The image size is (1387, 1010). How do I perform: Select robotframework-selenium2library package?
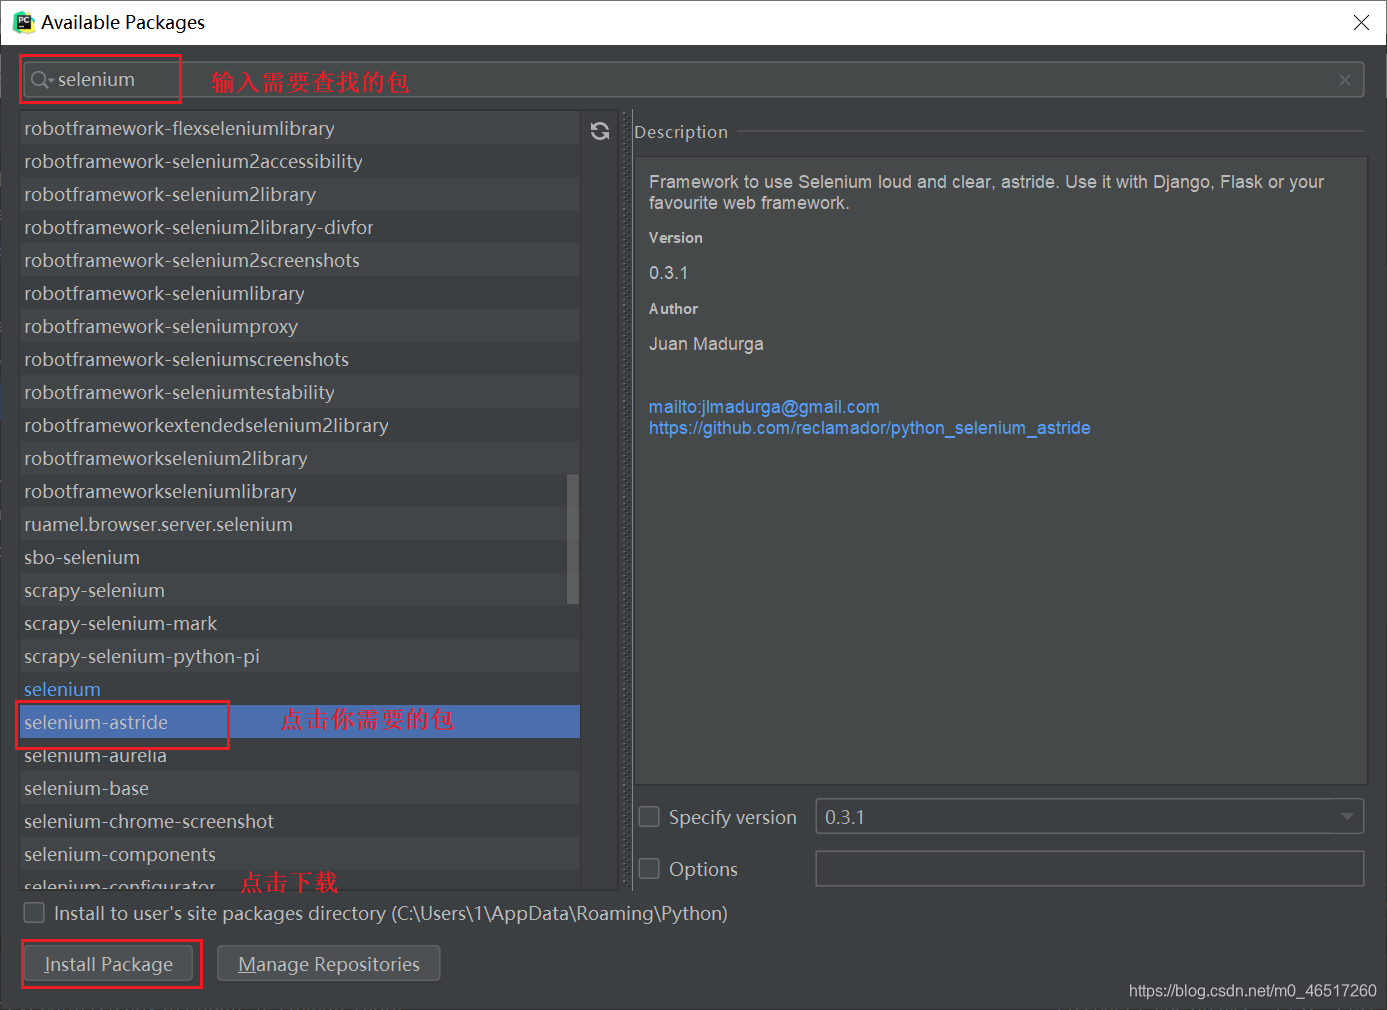point(300,194)
